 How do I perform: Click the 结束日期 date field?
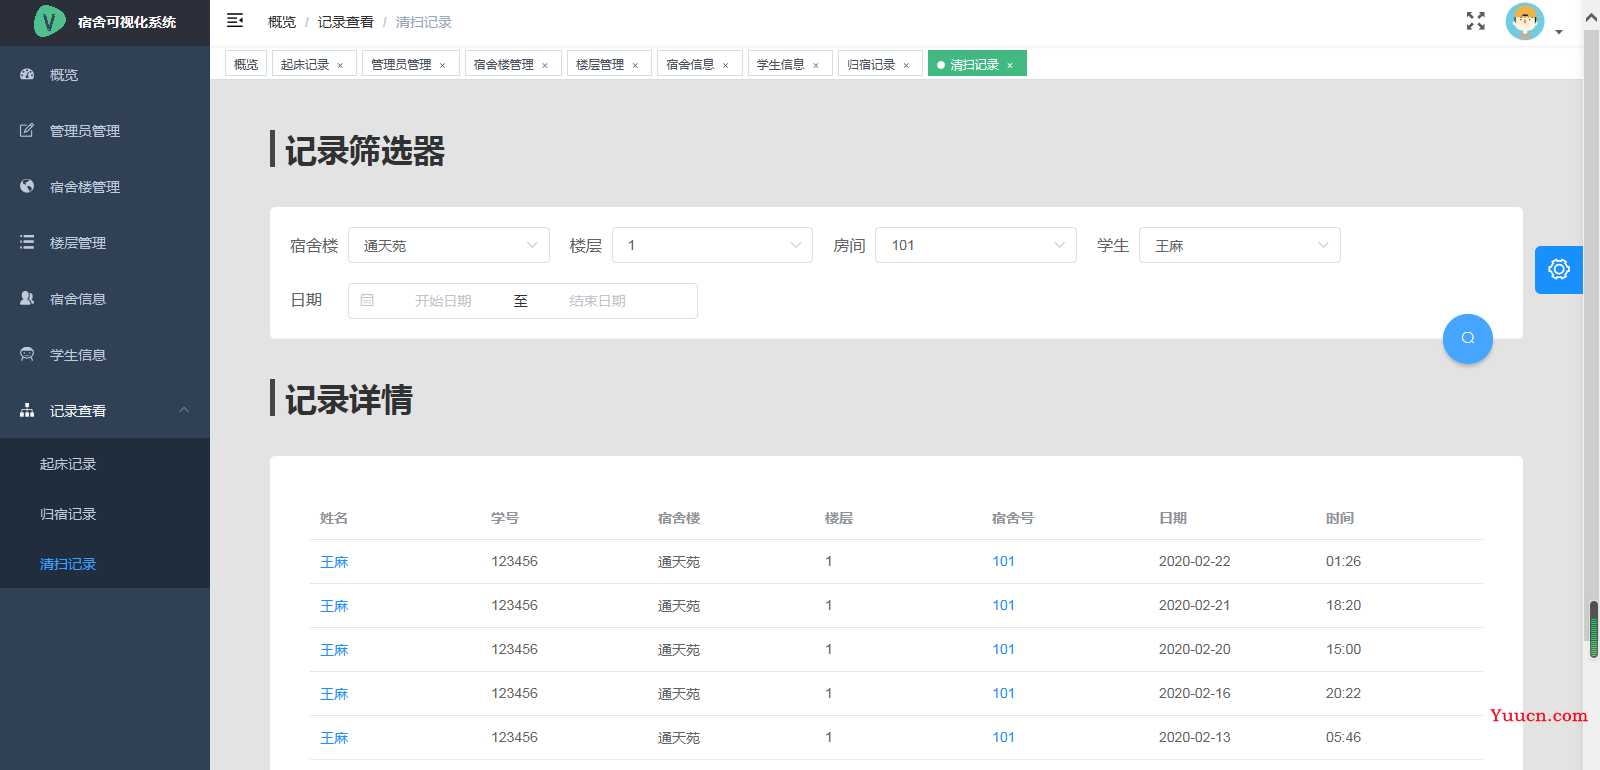(597, 301)
